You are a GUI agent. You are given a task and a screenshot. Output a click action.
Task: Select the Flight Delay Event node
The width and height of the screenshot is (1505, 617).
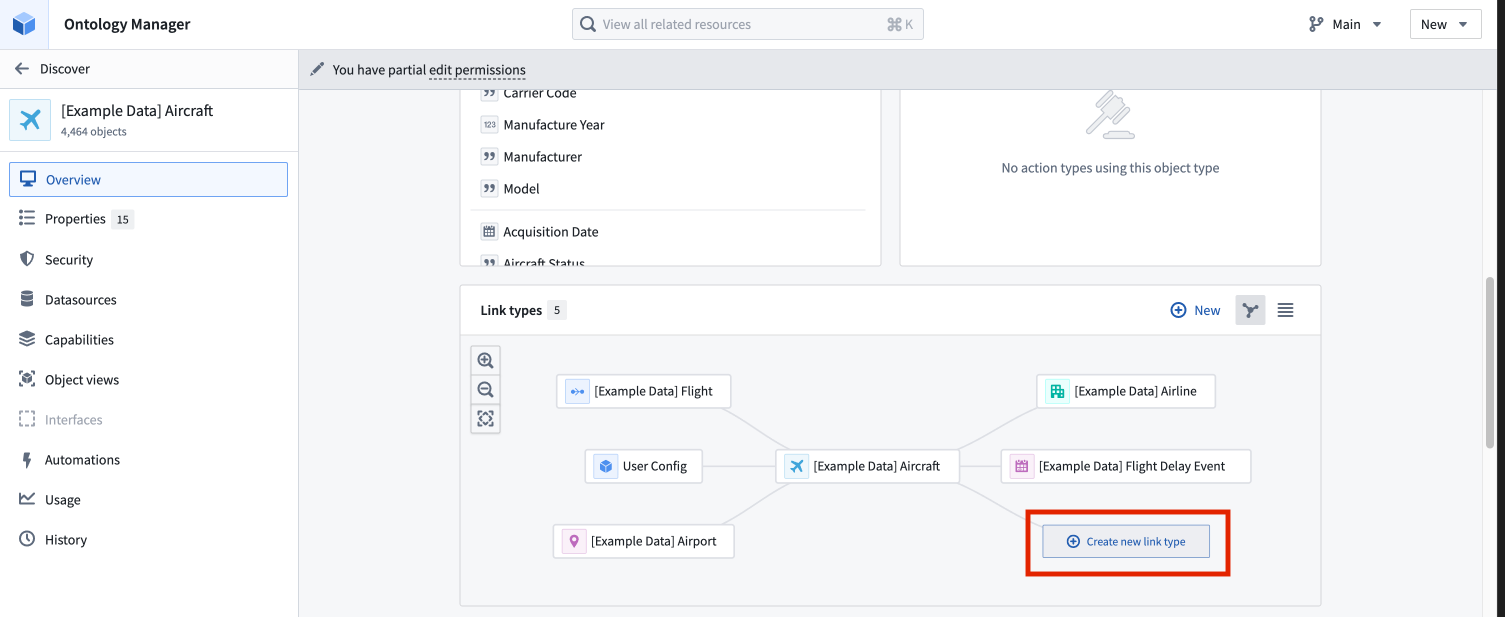pyautogui.click(x=1126, y=466)
